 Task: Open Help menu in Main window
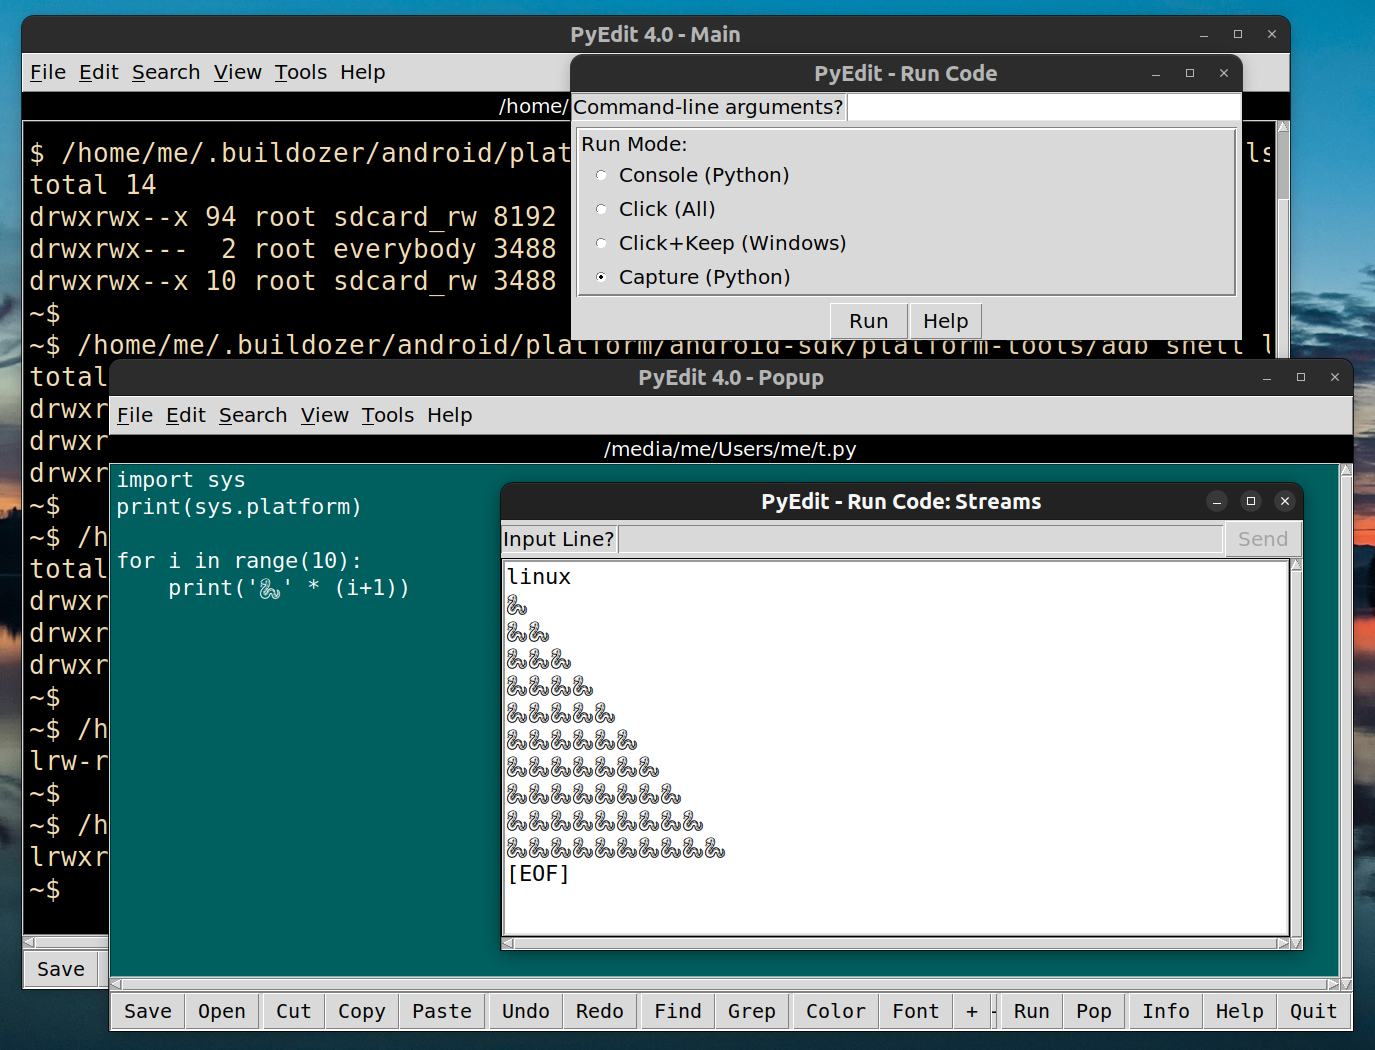click(x=362, y=72)
